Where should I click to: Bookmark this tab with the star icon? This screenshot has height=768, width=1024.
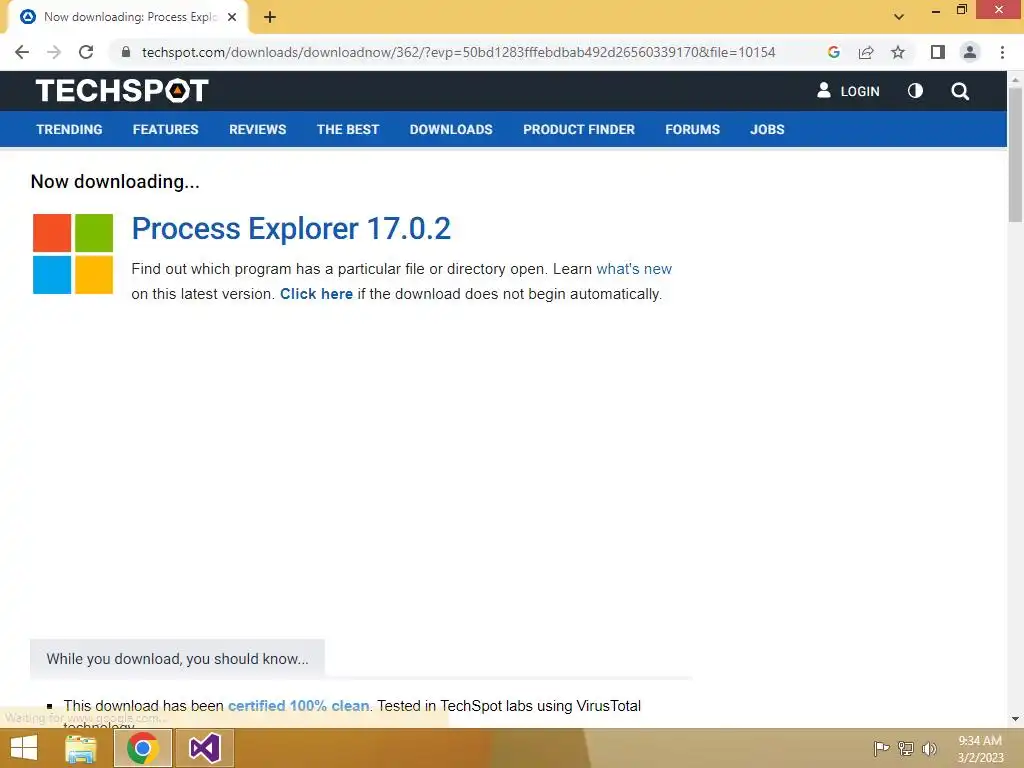coord(898,52)
